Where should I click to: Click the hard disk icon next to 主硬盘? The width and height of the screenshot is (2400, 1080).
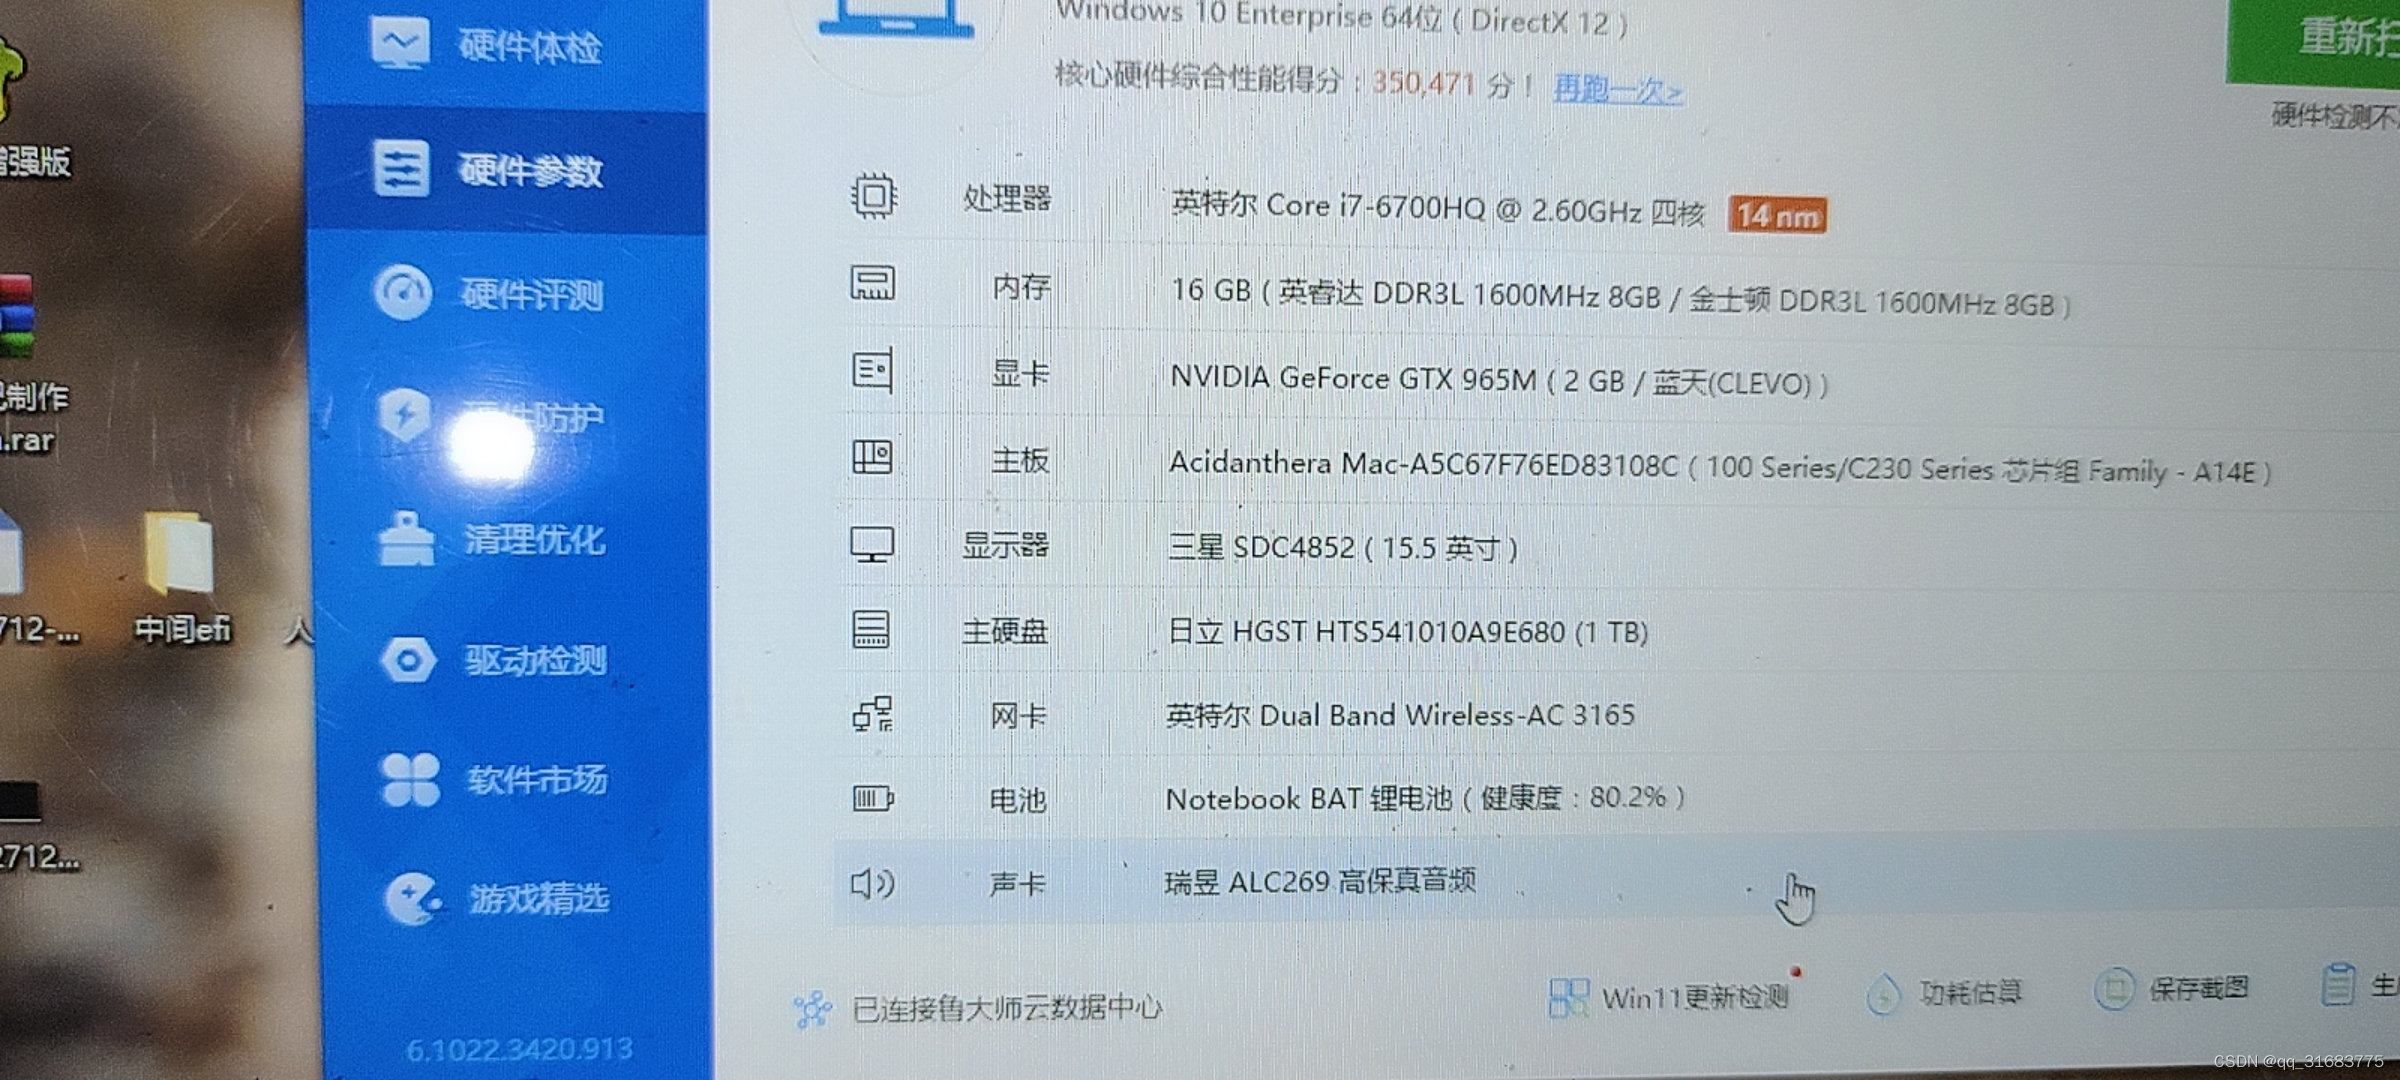click(871, 630)
